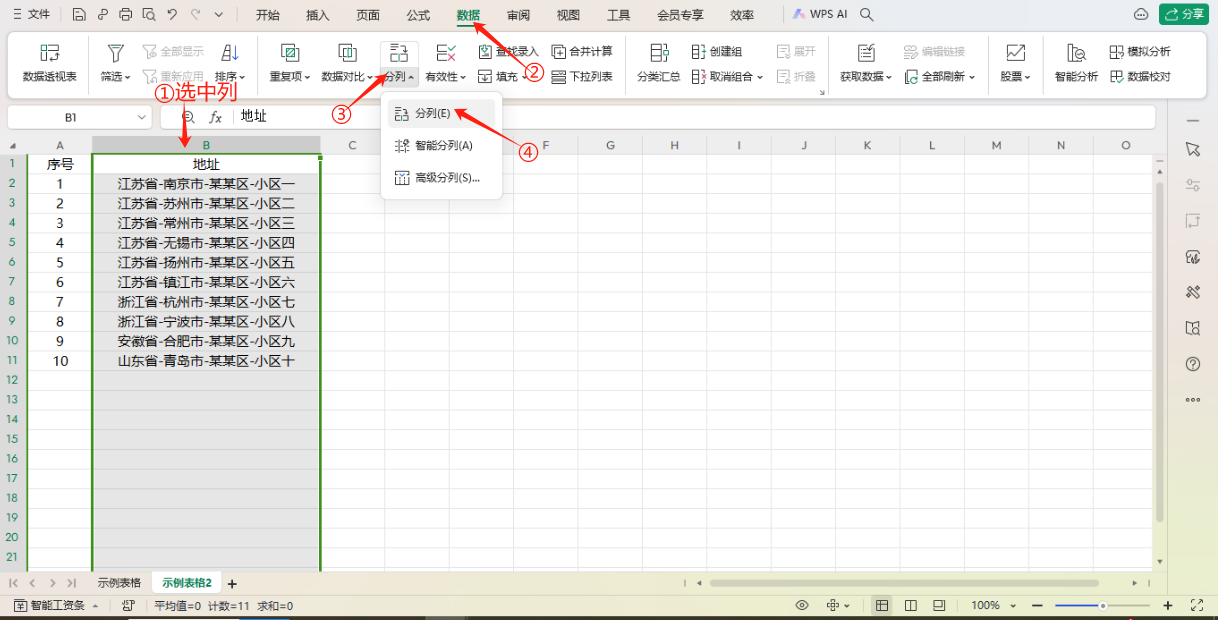
Task: Click the 分类汇总 subtotal icon
Action: tap(659, 53)
